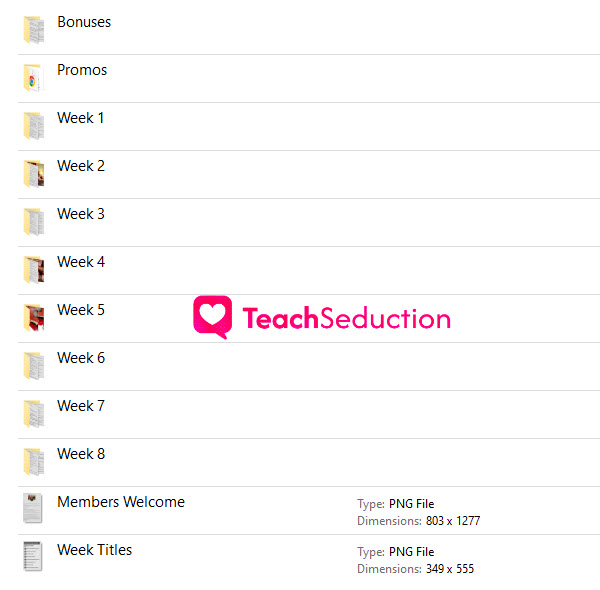Select the Week 2 folder icon
The width and height of the screenshot is (600, 590).
coord(34,174)
